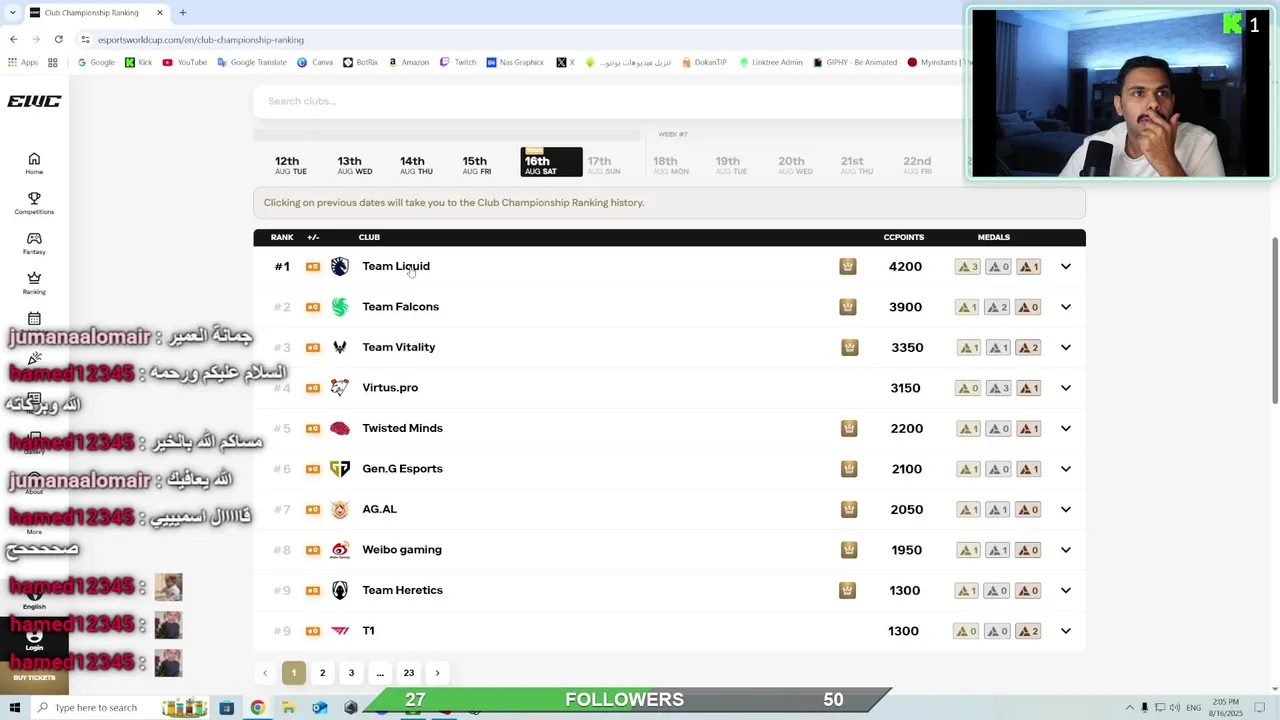Screen dimensions: 1280x720
Task: Select 13th Aug Wed date tab
Action: tap(353, 164)
